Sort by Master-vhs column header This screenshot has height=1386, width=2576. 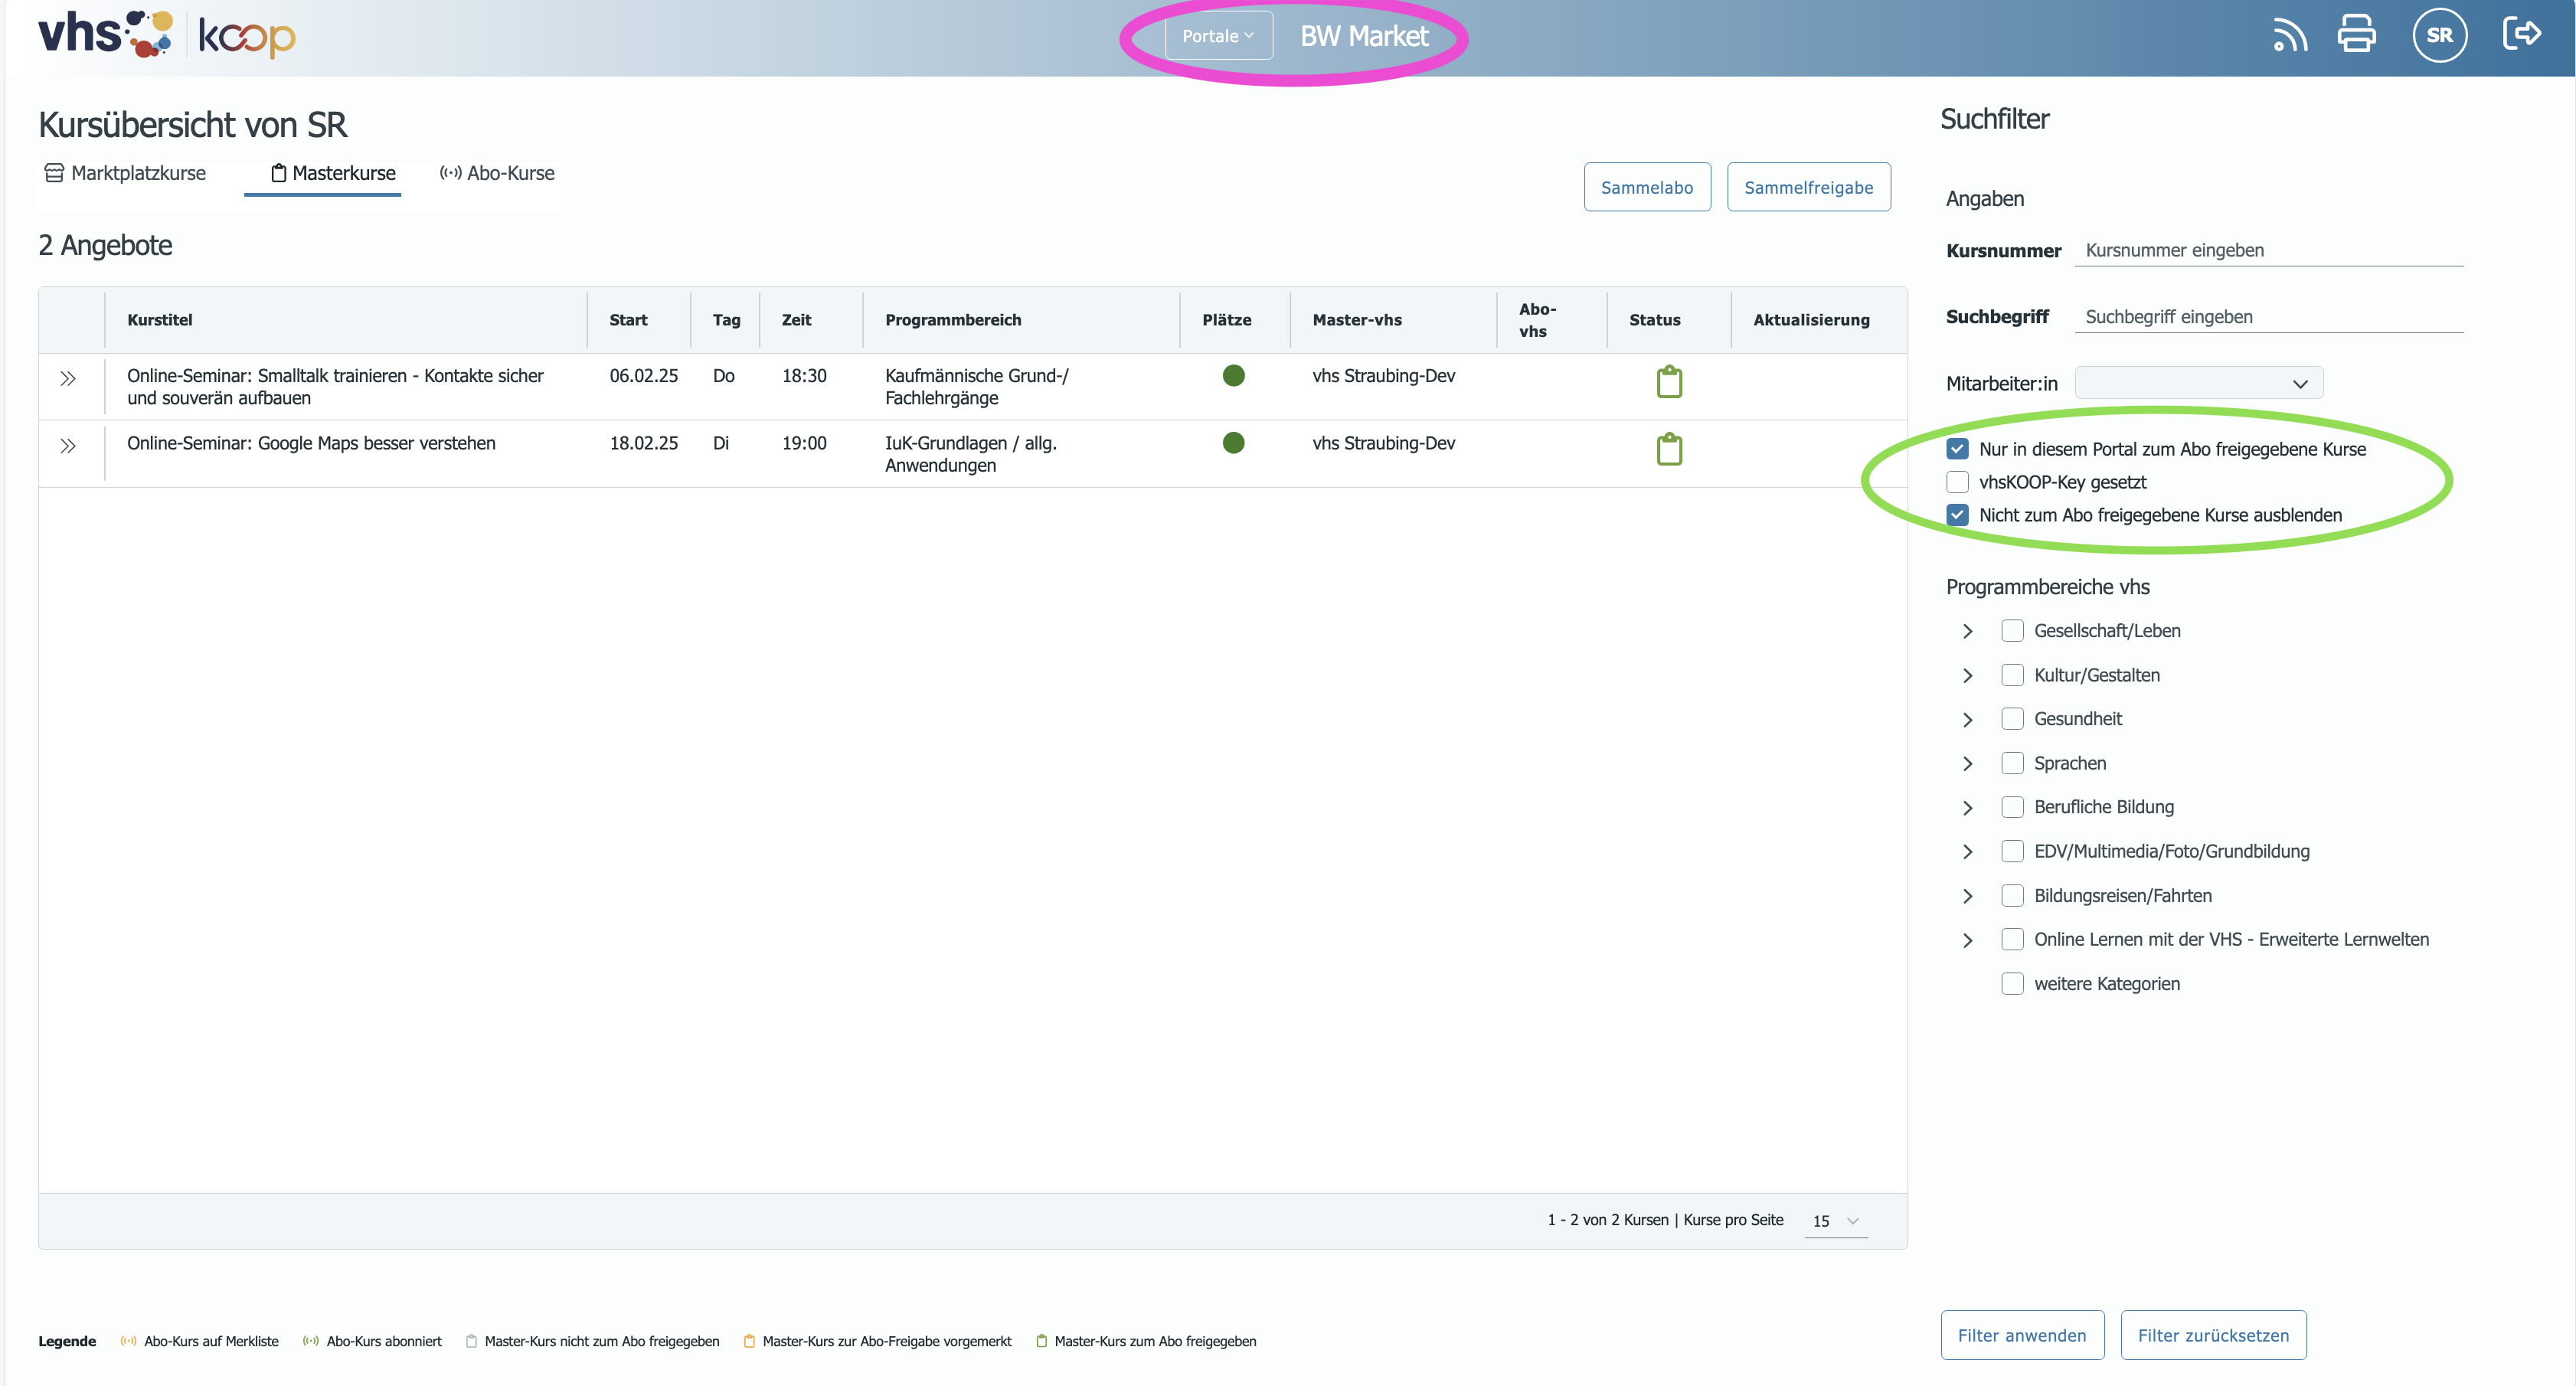point(1357,320)
